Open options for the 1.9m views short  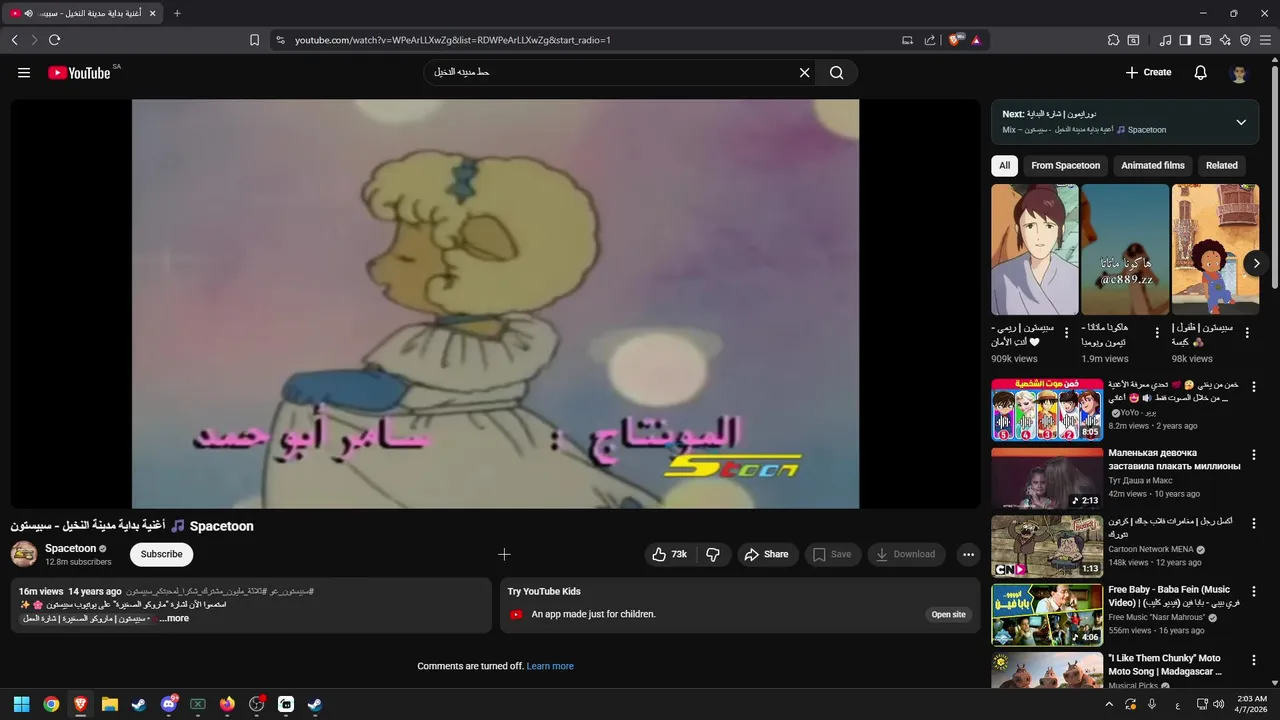(1157, 333)
